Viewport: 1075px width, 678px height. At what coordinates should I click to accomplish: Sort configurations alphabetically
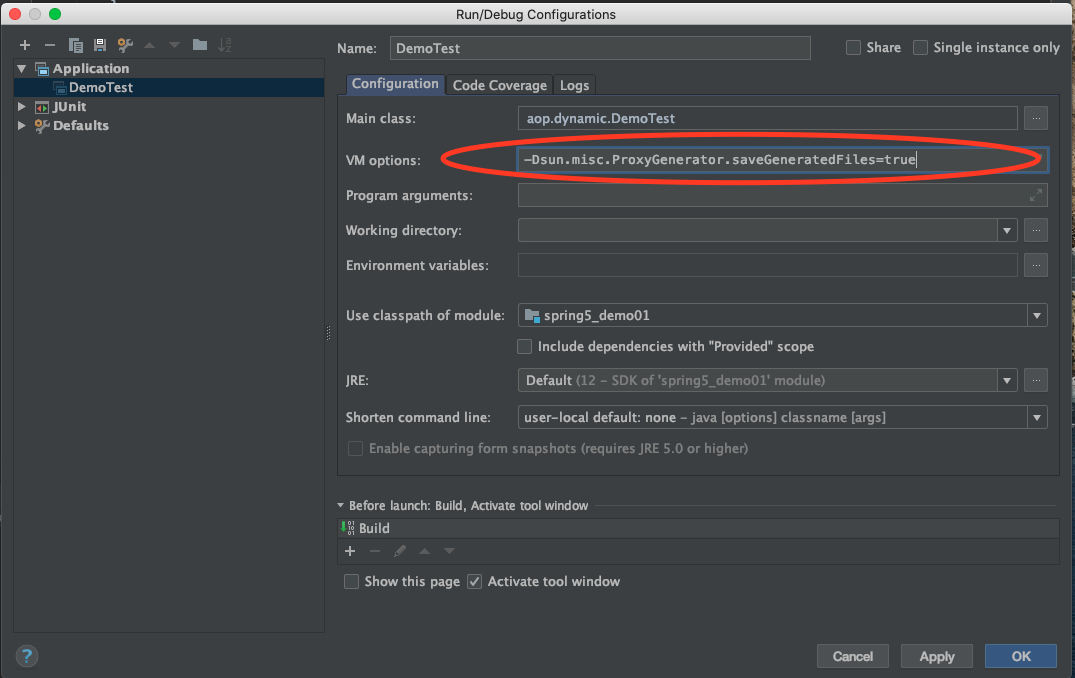click(225, 44)
